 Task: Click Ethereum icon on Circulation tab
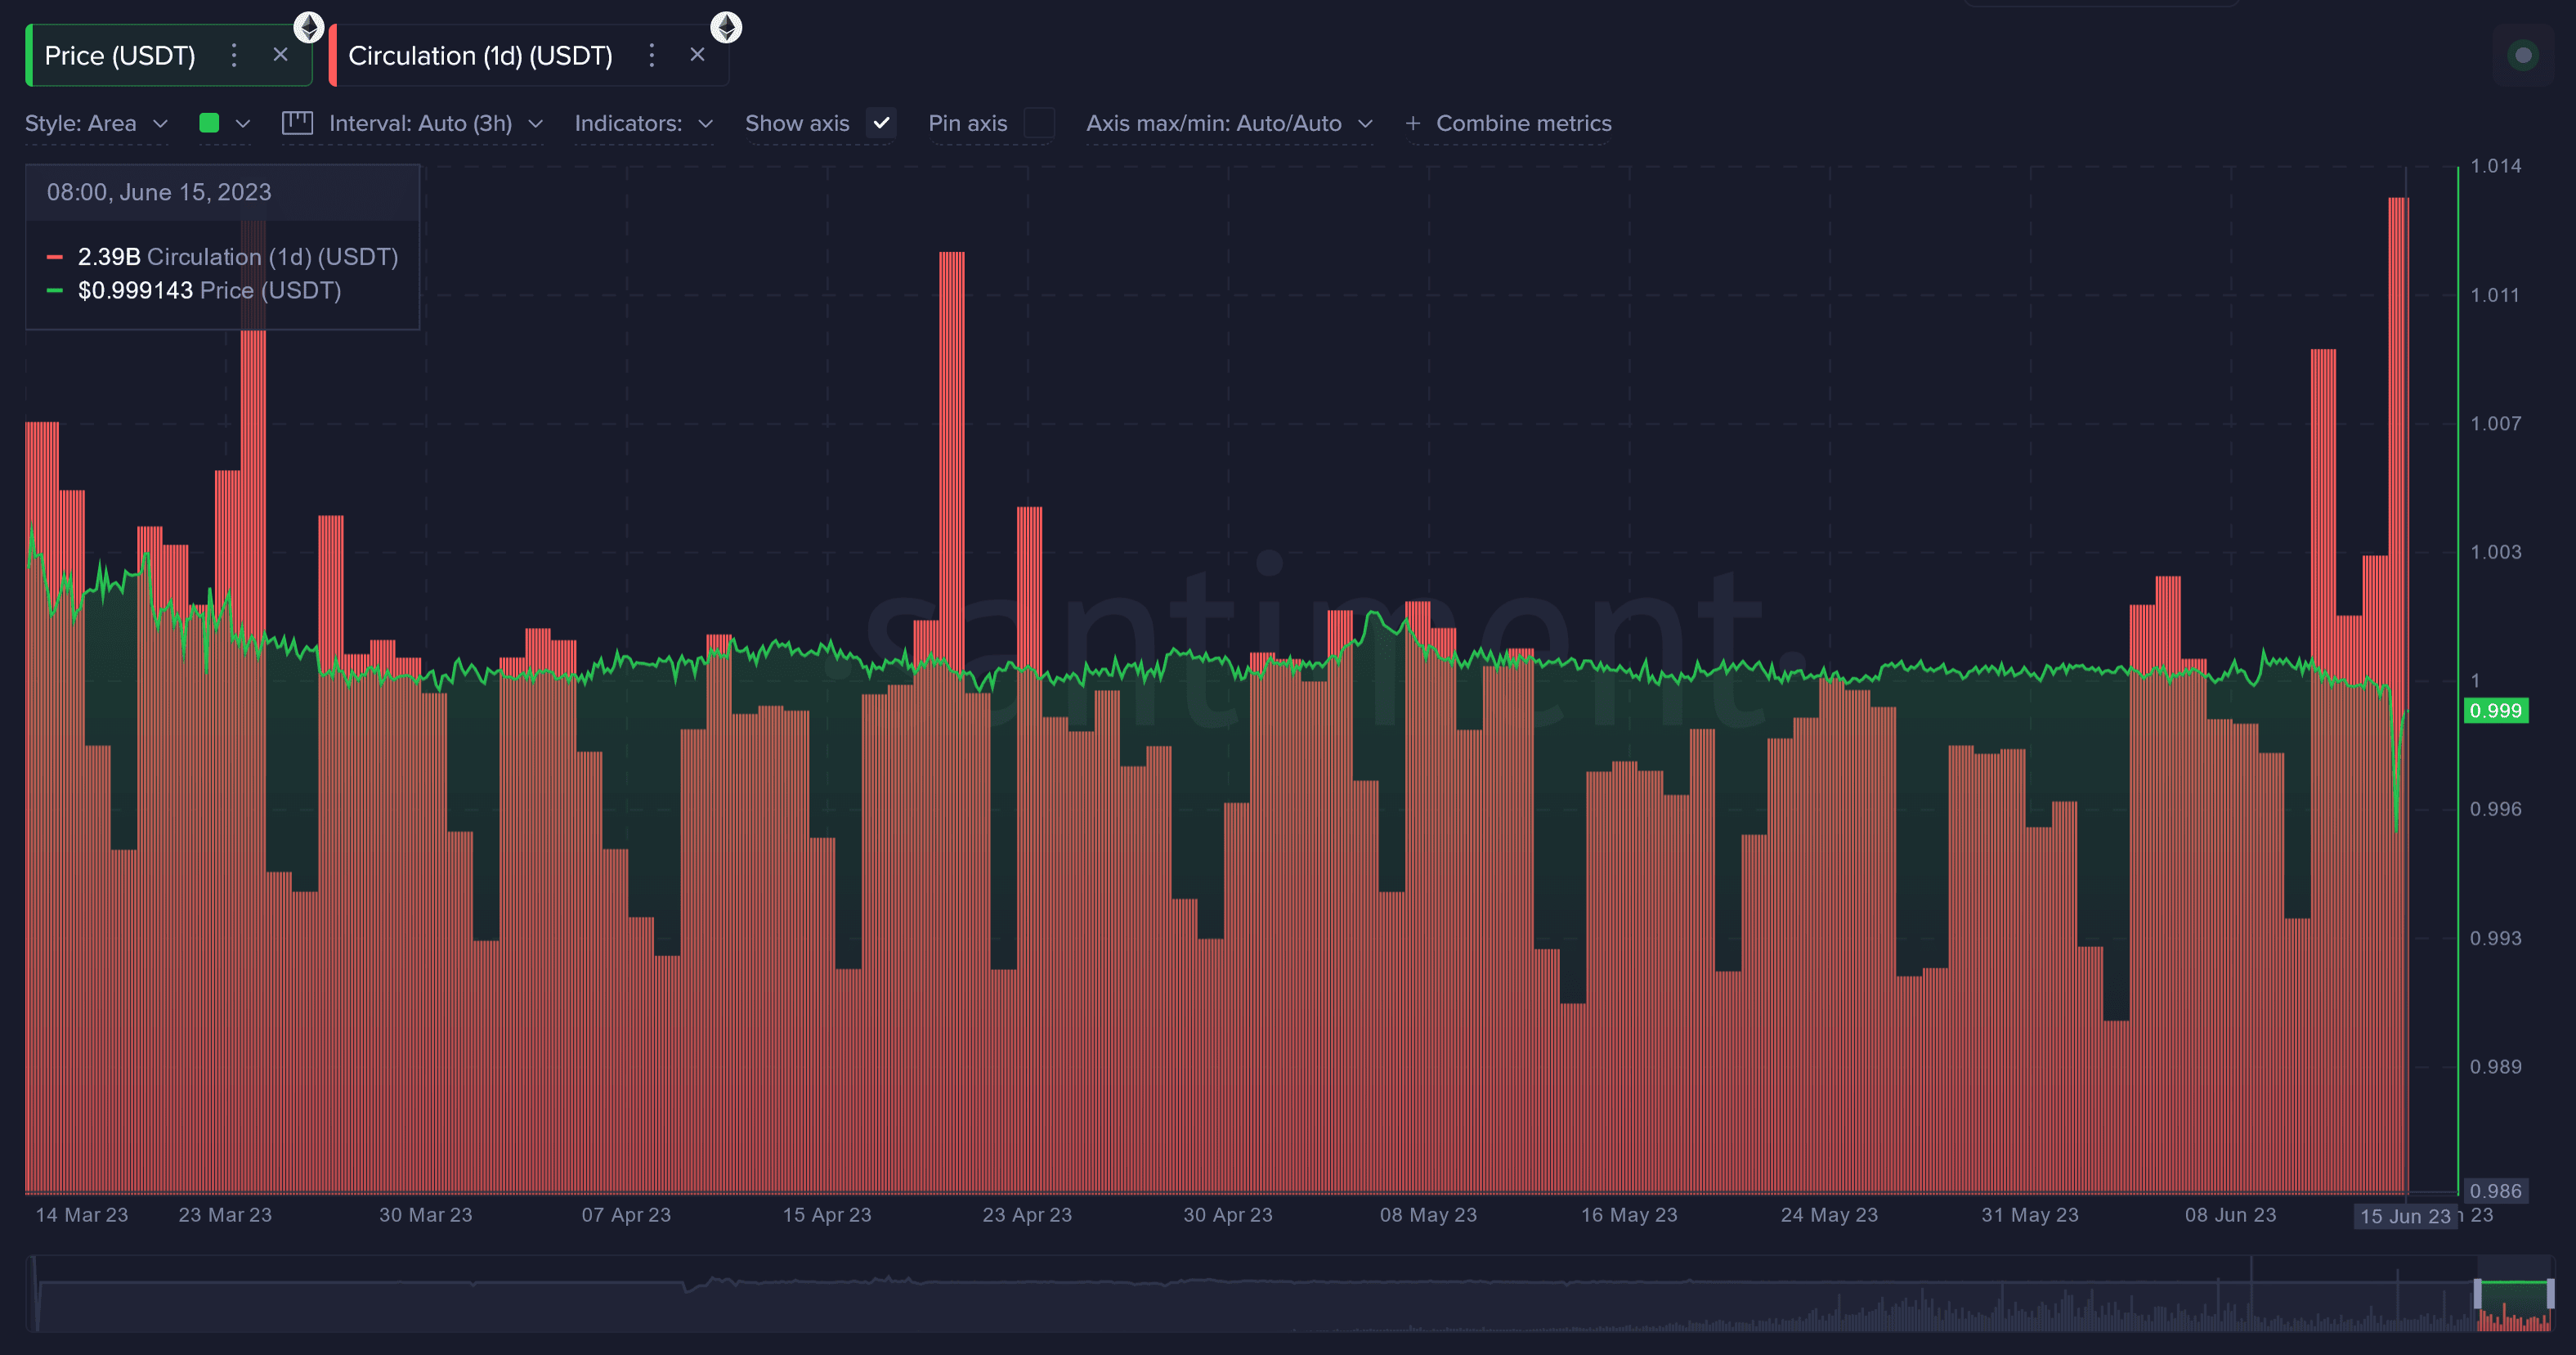[726, 27]
